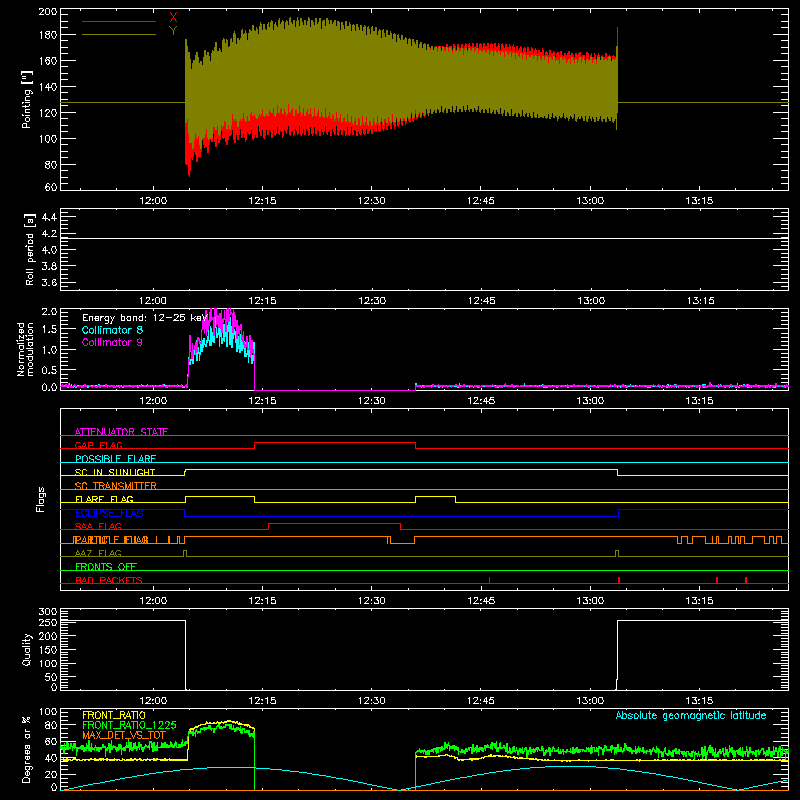This screenshot has height=800, width=800.
Task: Click the PARTICLE_FLAG label
Action: click(x=111, y=539)
